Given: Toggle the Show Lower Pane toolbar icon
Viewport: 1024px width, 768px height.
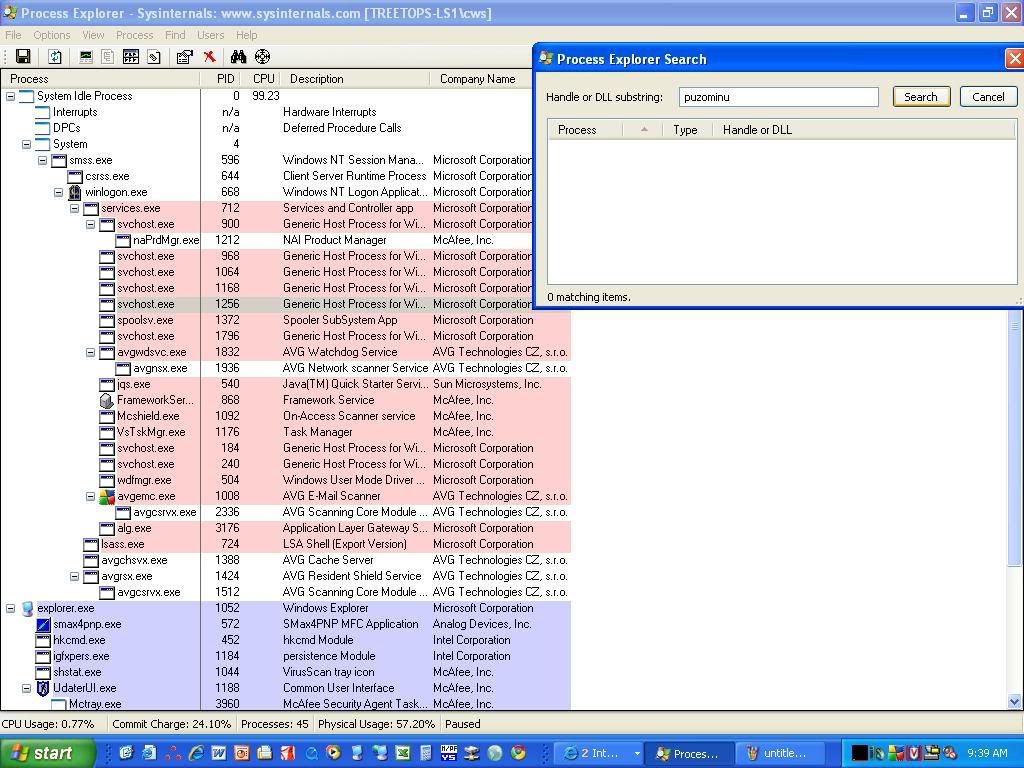Looking at the screenshot, I should [131, 57].
